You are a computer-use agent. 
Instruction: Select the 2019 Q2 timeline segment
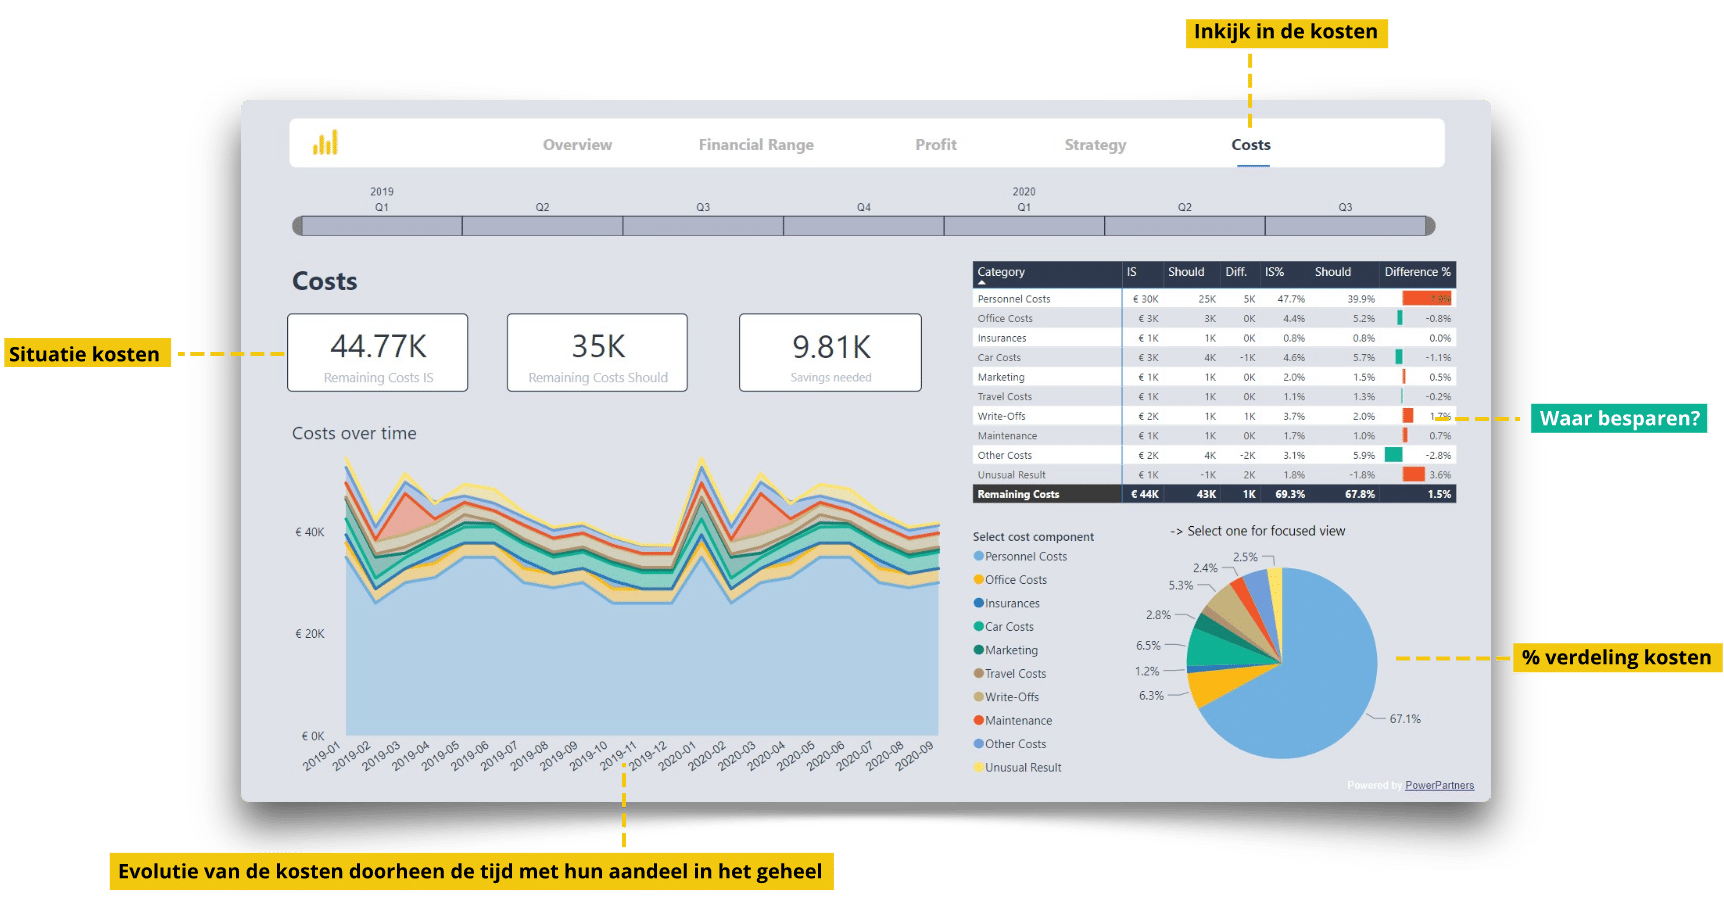point(542,226)
